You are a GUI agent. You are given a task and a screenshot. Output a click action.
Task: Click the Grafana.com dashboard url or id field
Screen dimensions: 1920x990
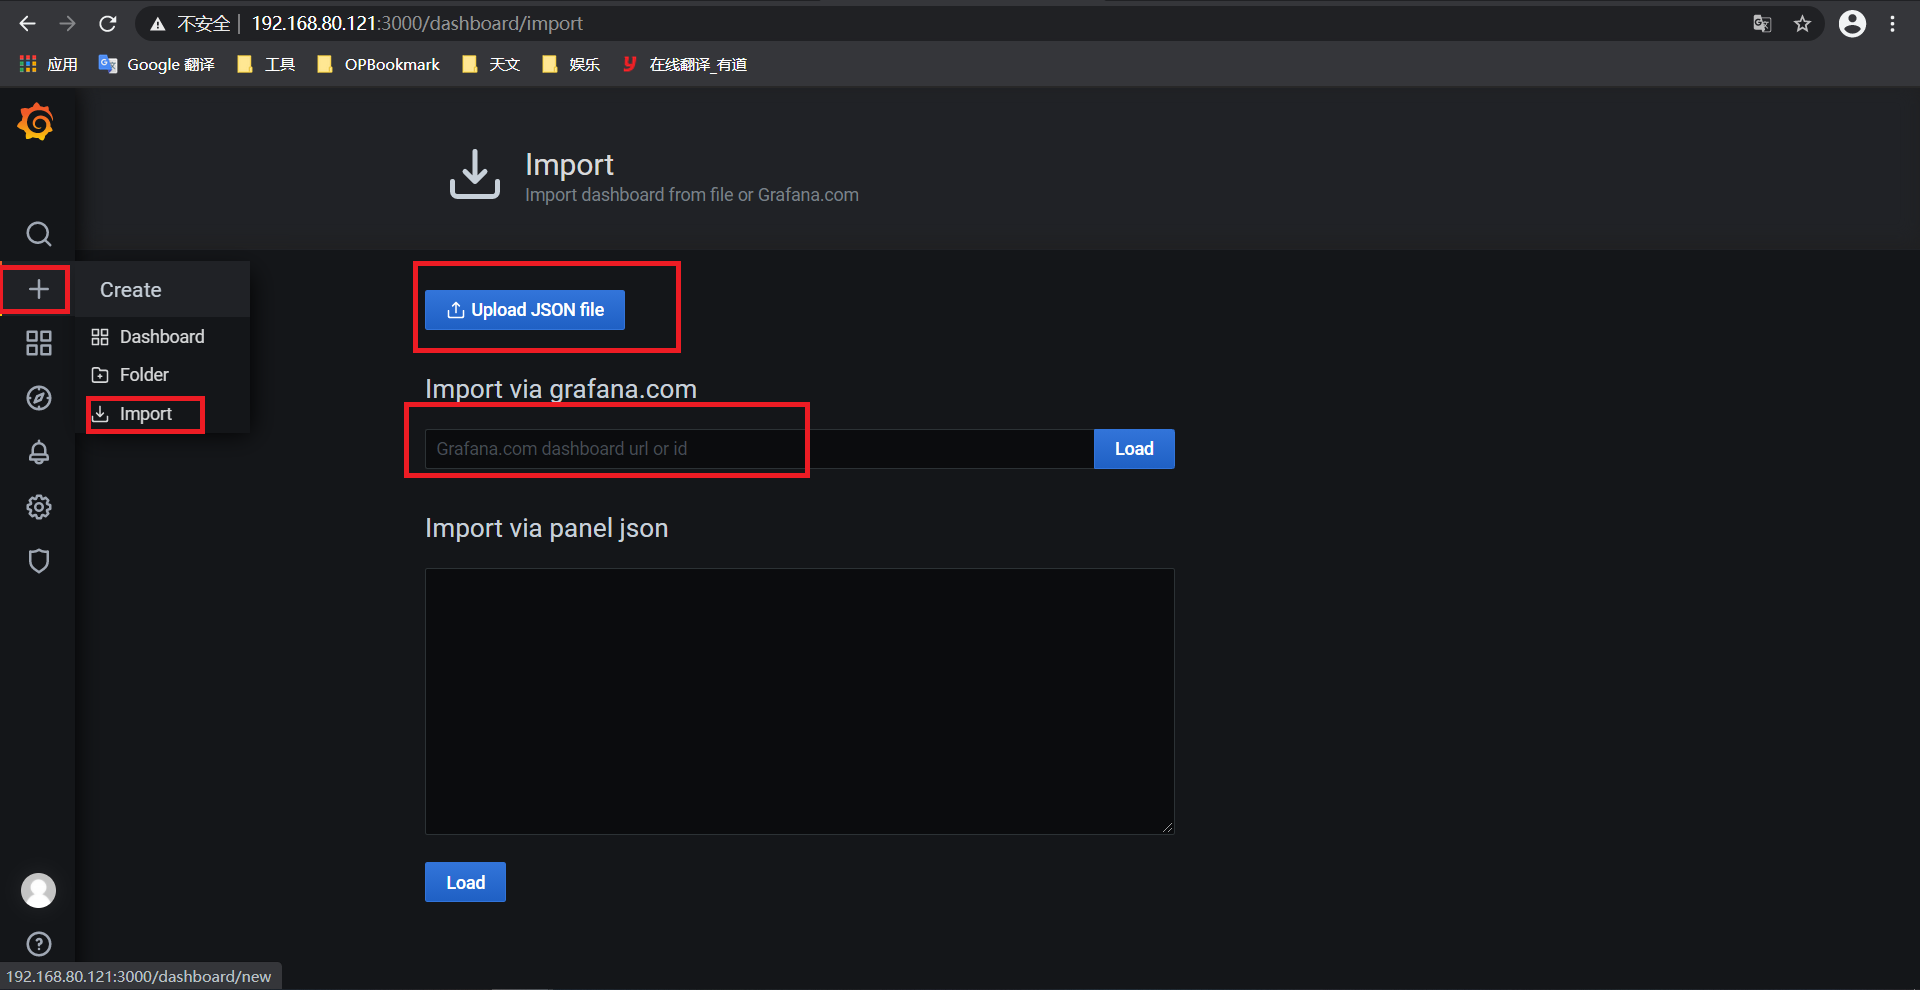pos(759,449)
